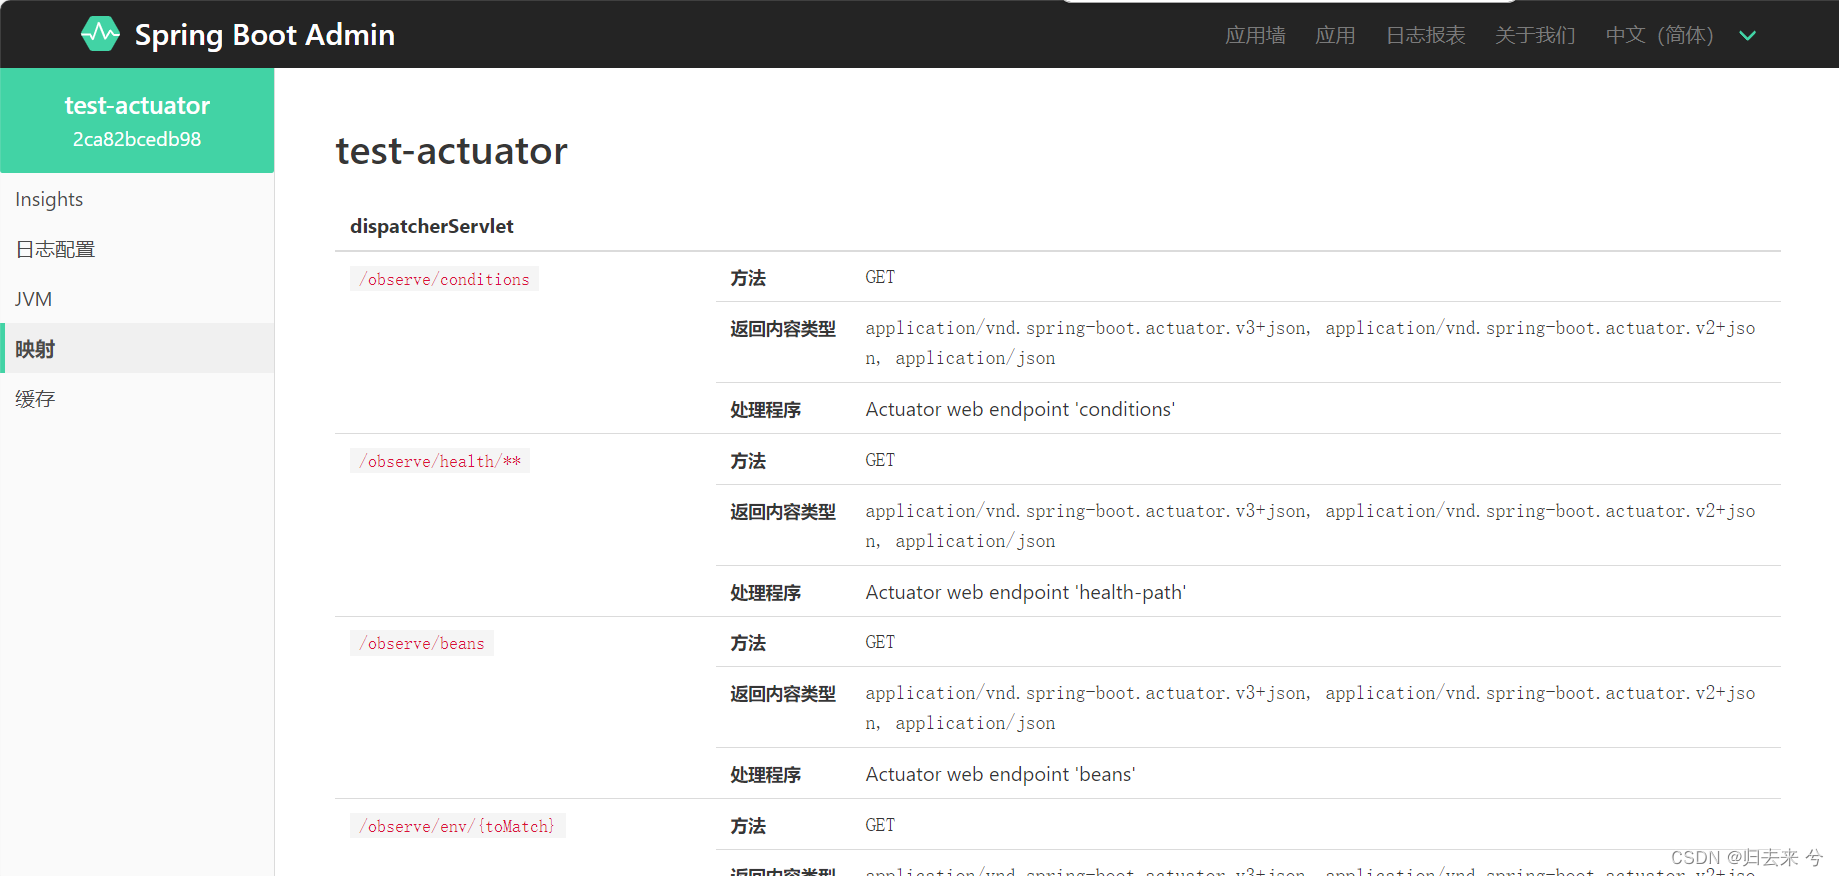Click the /observe/health/** mapping path

pos(440,461)
